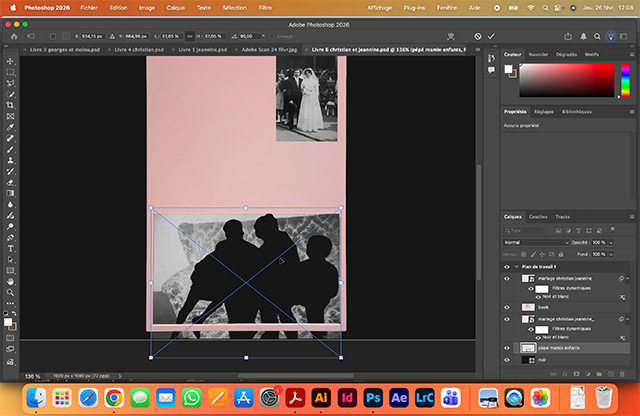Viewport: 640px width, 416px height.
Task: Collapse the 'Plan de travail 1' artboard
Action: click(516, 267)
